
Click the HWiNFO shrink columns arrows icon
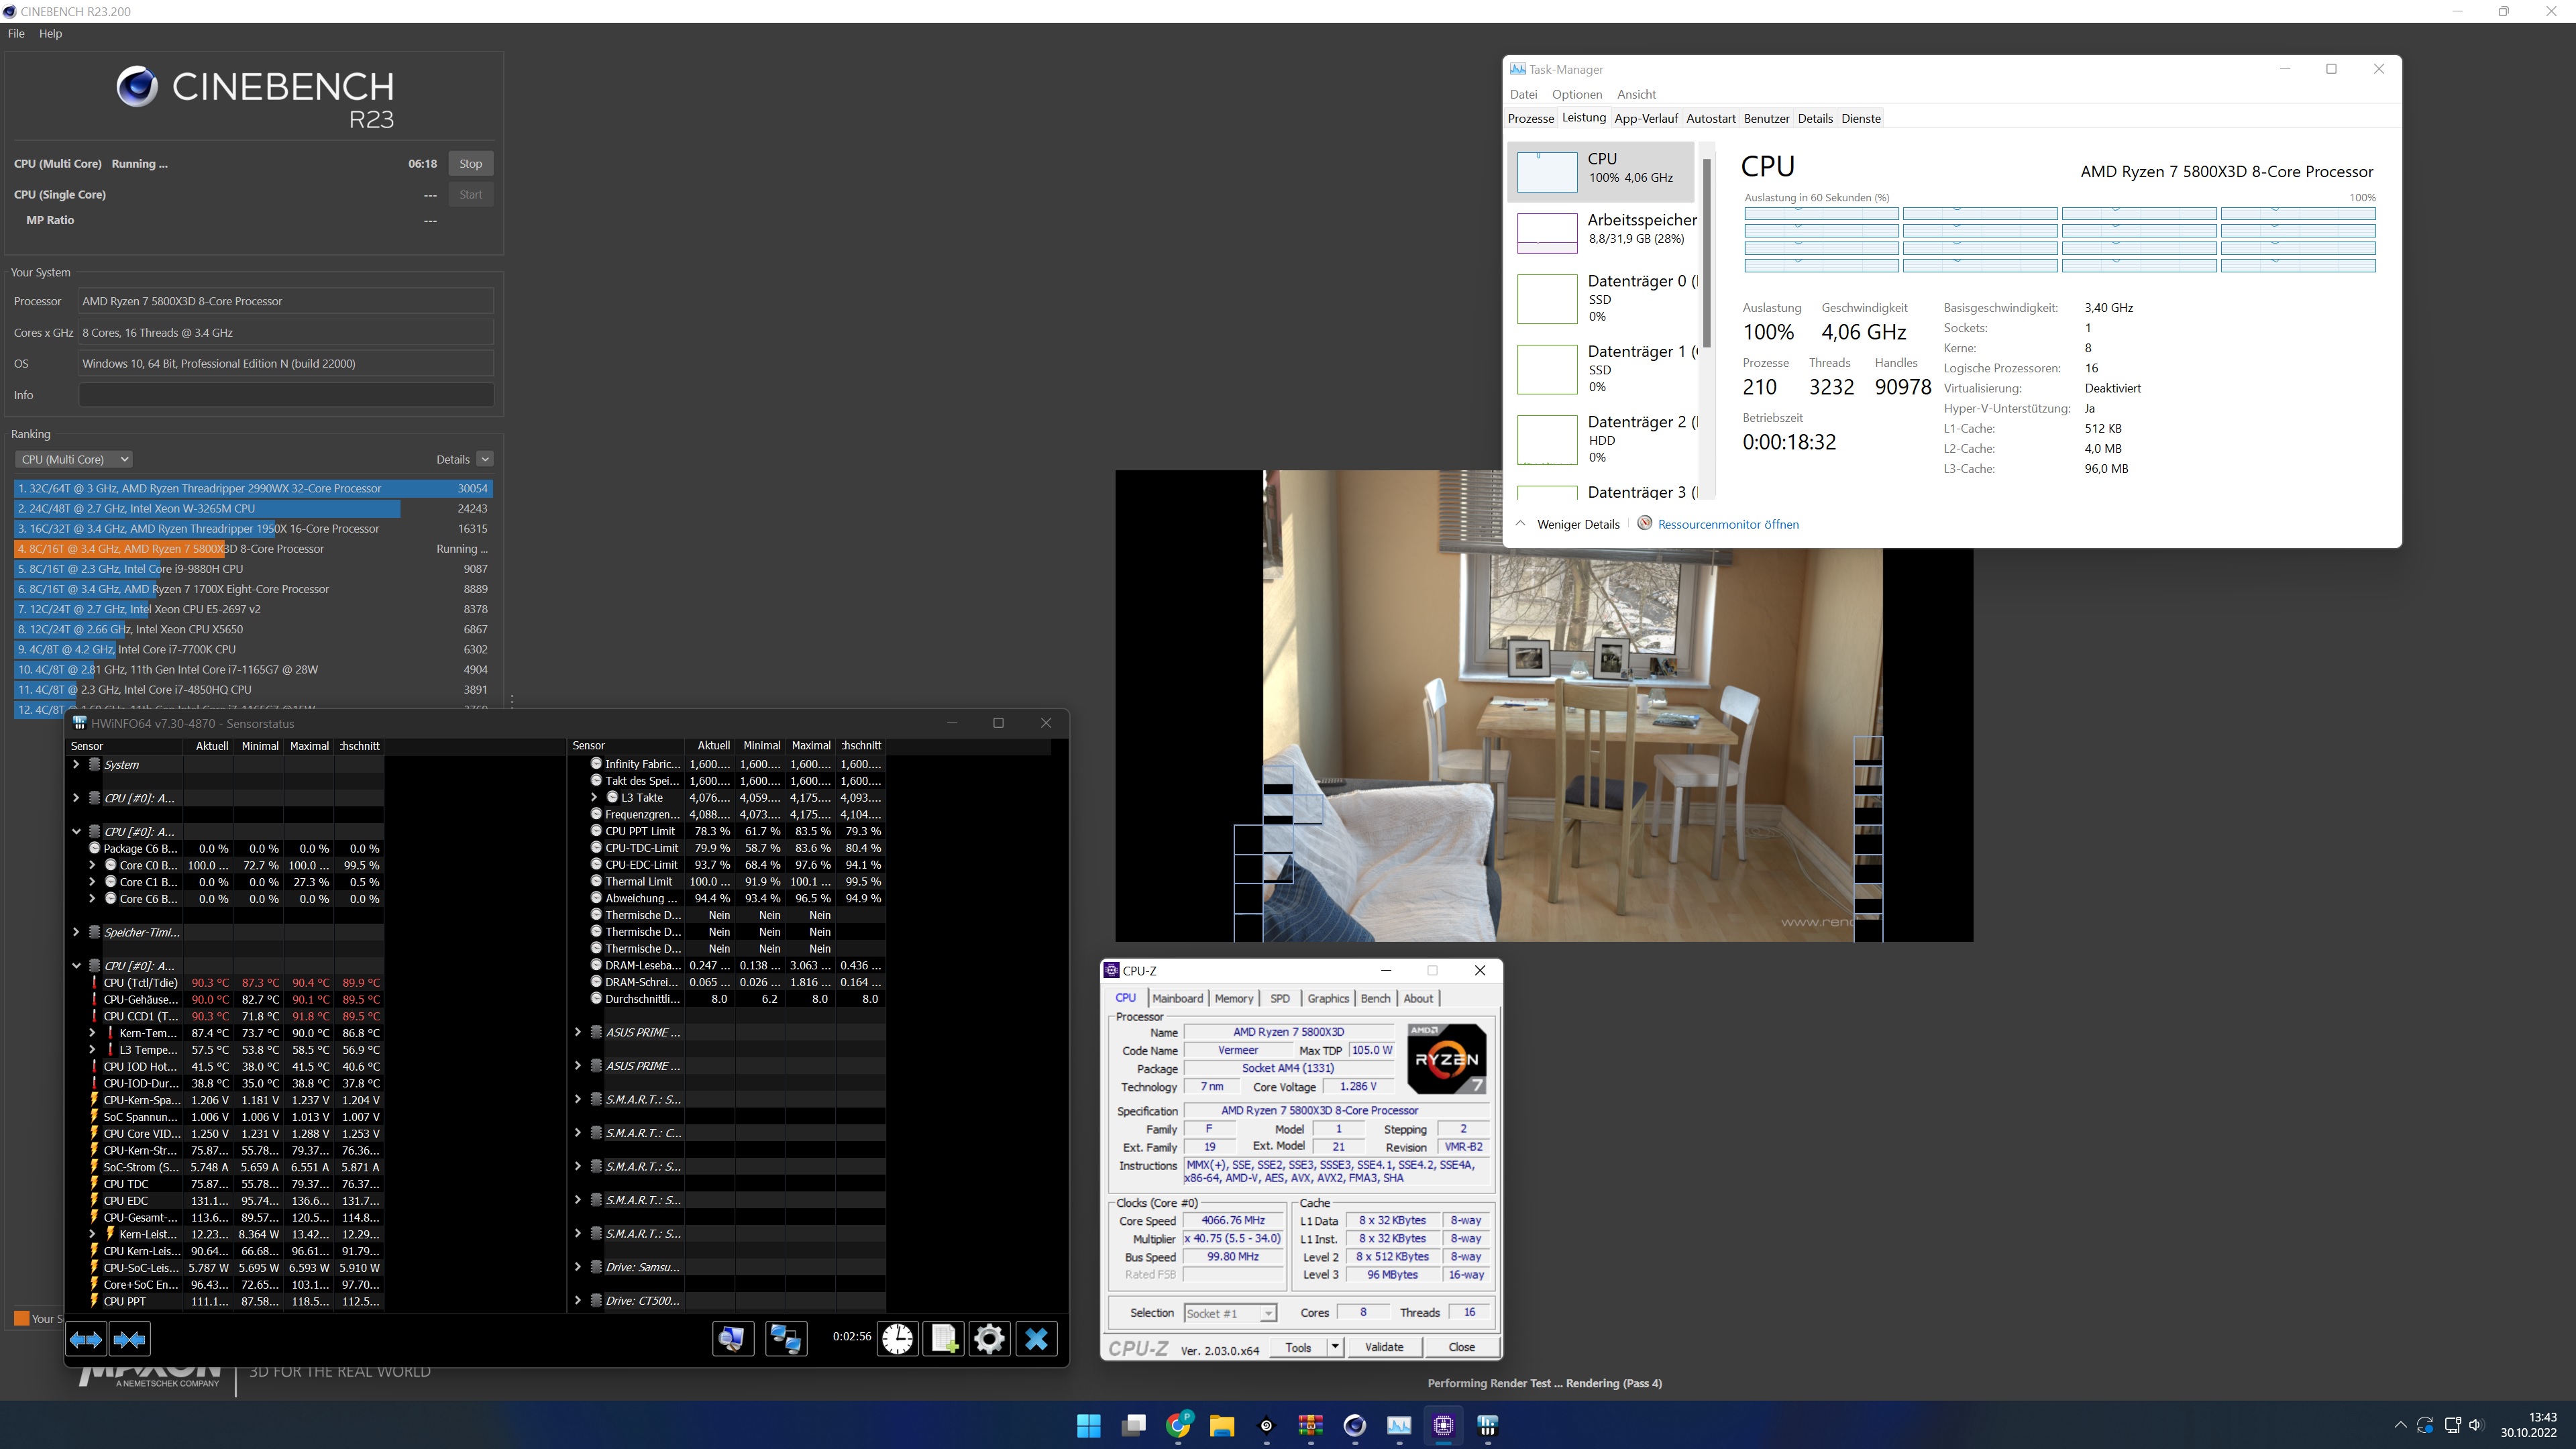130,1339
